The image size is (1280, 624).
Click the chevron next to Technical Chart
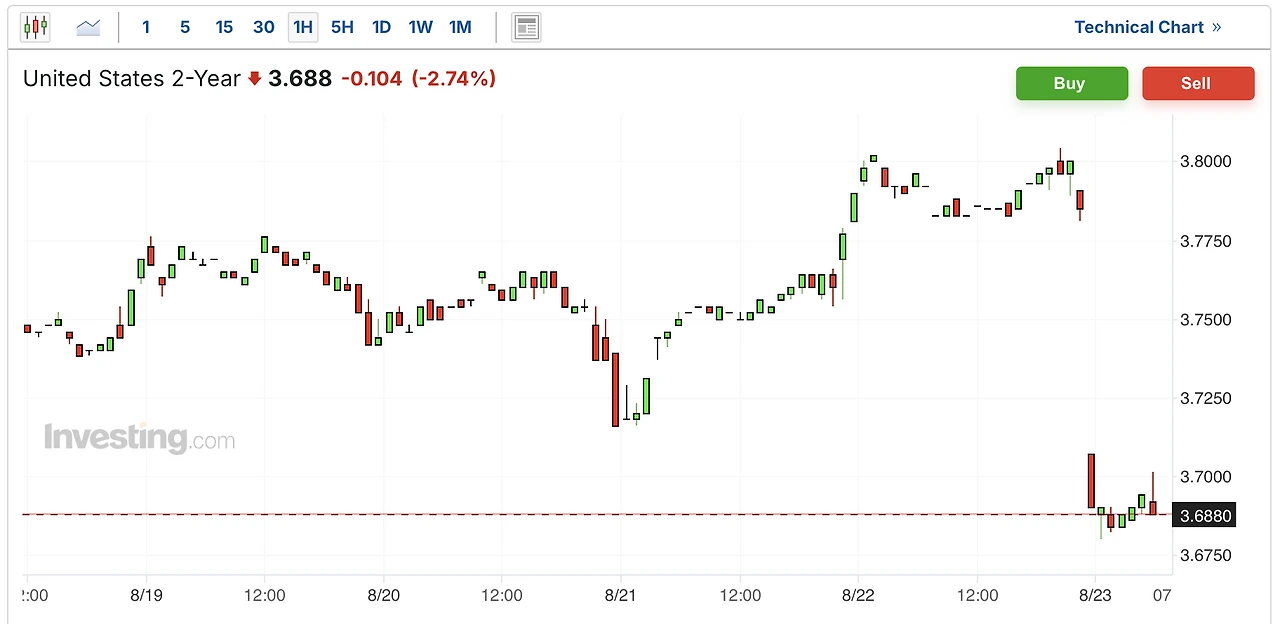click(x=1217, y=27)
